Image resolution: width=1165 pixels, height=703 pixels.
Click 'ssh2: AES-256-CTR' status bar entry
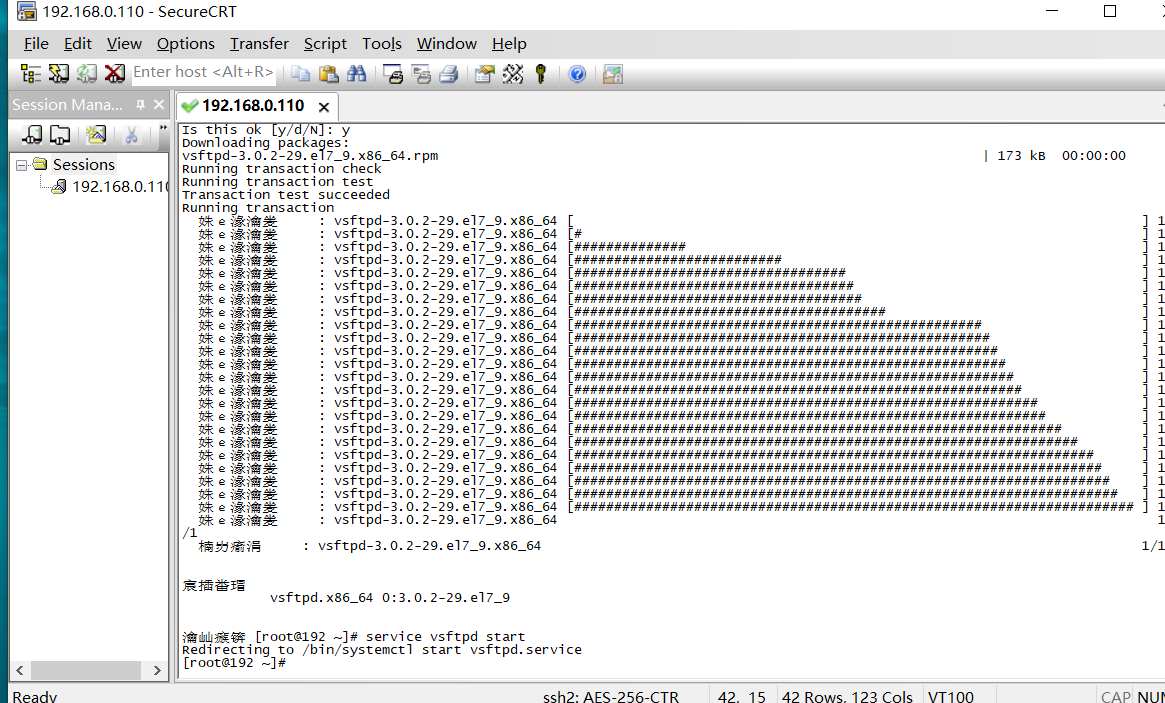click(x=611, y=696)
